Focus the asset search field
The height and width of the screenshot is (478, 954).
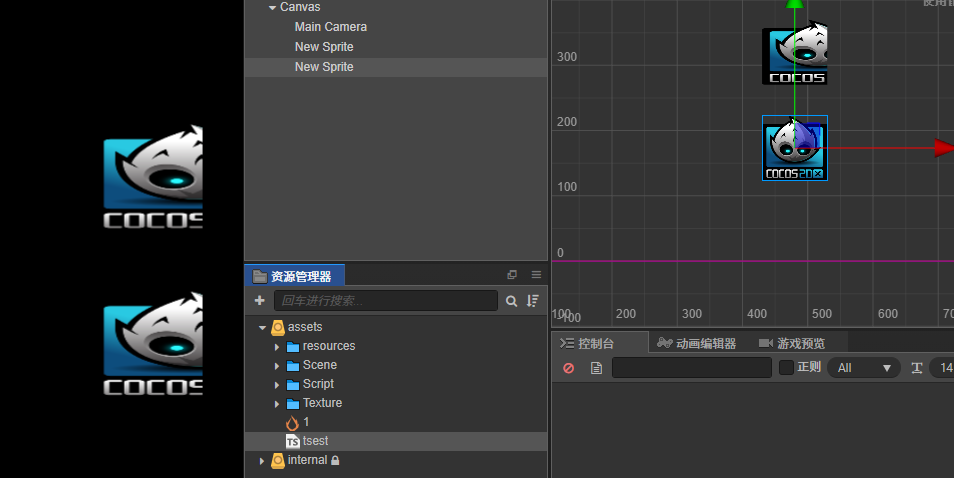coord(386,300)
